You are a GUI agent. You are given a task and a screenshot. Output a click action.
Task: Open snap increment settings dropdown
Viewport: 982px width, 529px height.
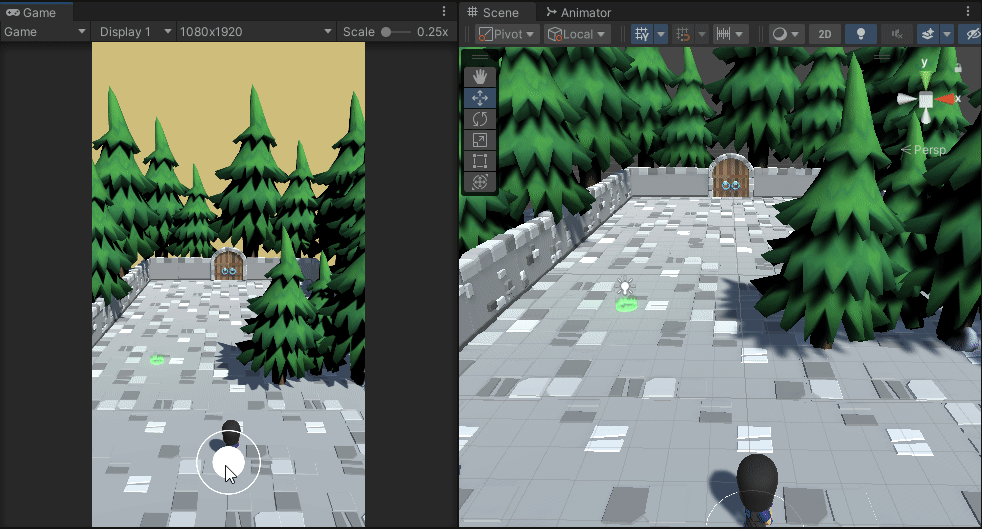coord(730,34)
